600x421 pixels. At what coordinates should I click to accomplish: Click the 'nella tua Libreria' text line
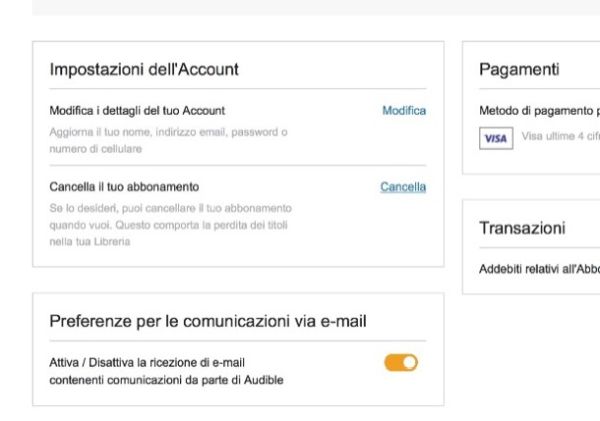coord(89,242)
